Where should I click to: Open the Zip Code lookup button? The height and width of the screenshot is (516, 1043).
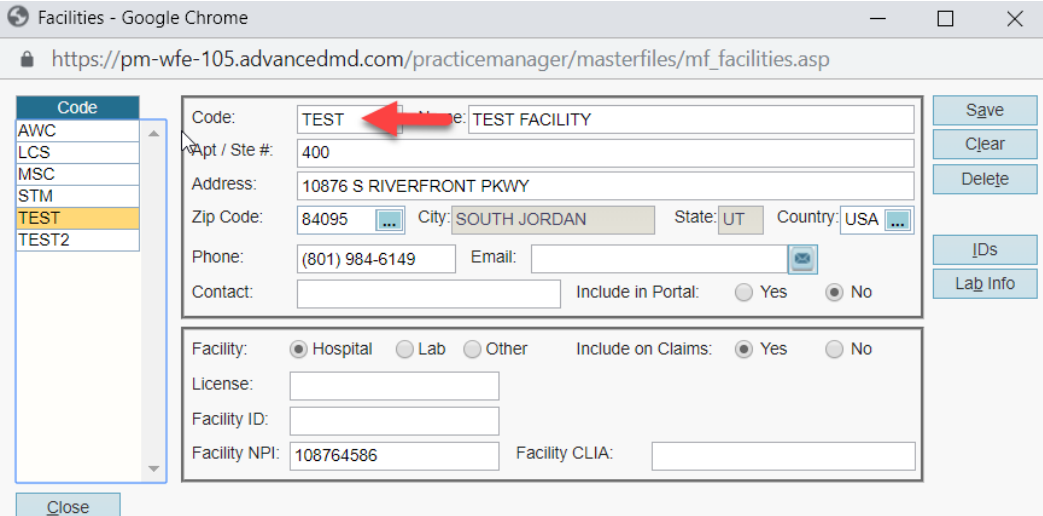click(x=388, y=220)
